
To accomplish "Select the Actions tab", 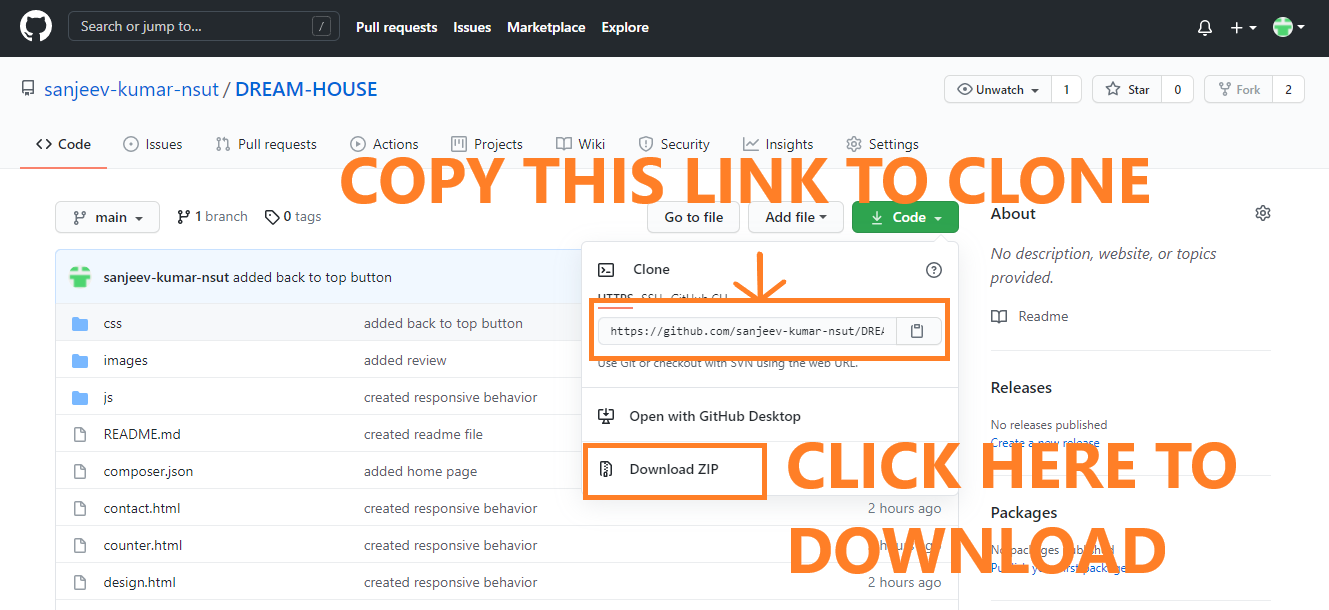I will point(385,144).
